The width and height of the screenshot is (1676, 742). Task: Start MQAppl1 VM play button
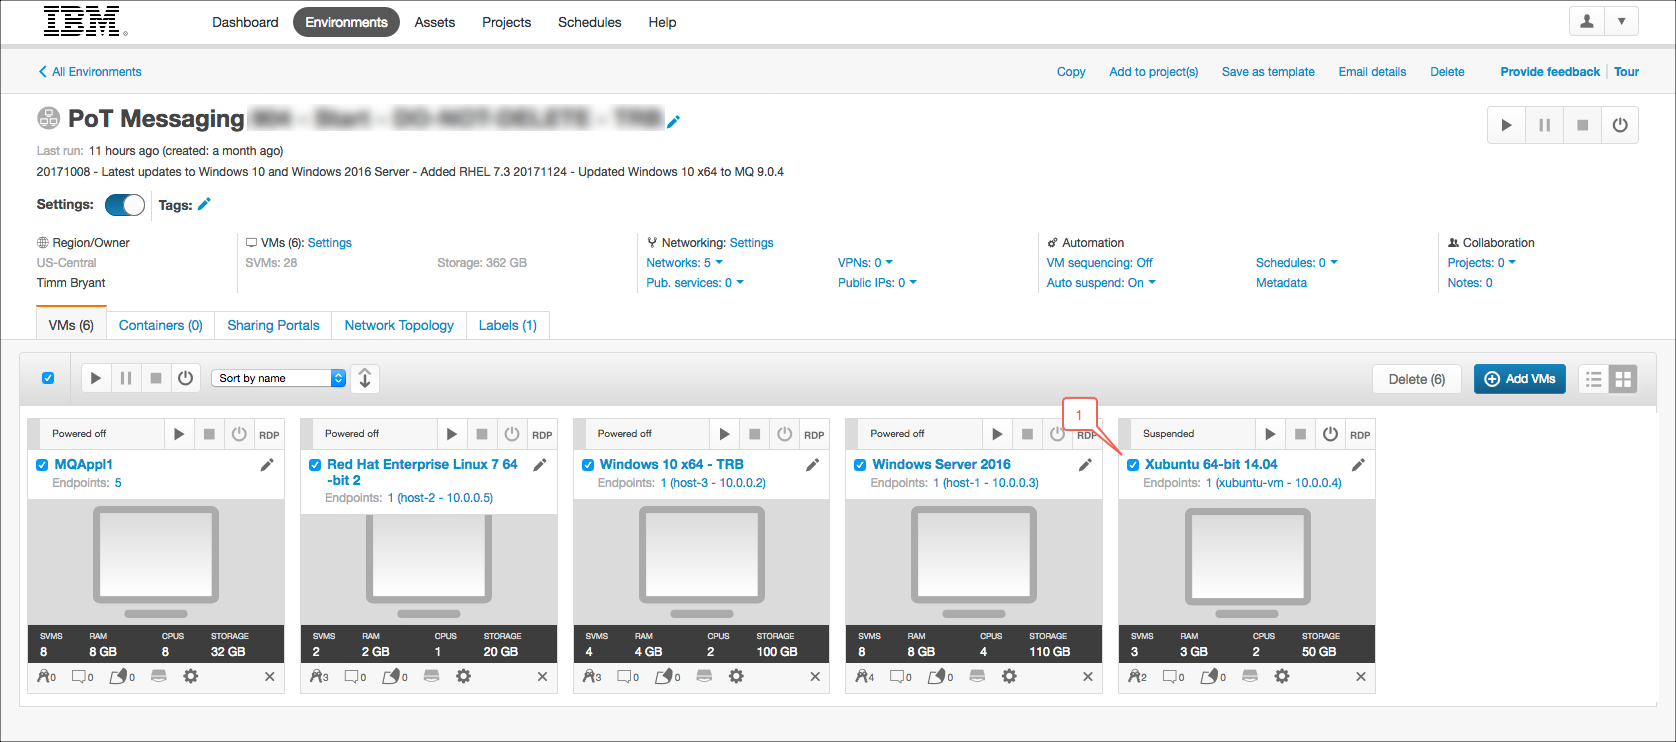179,434
